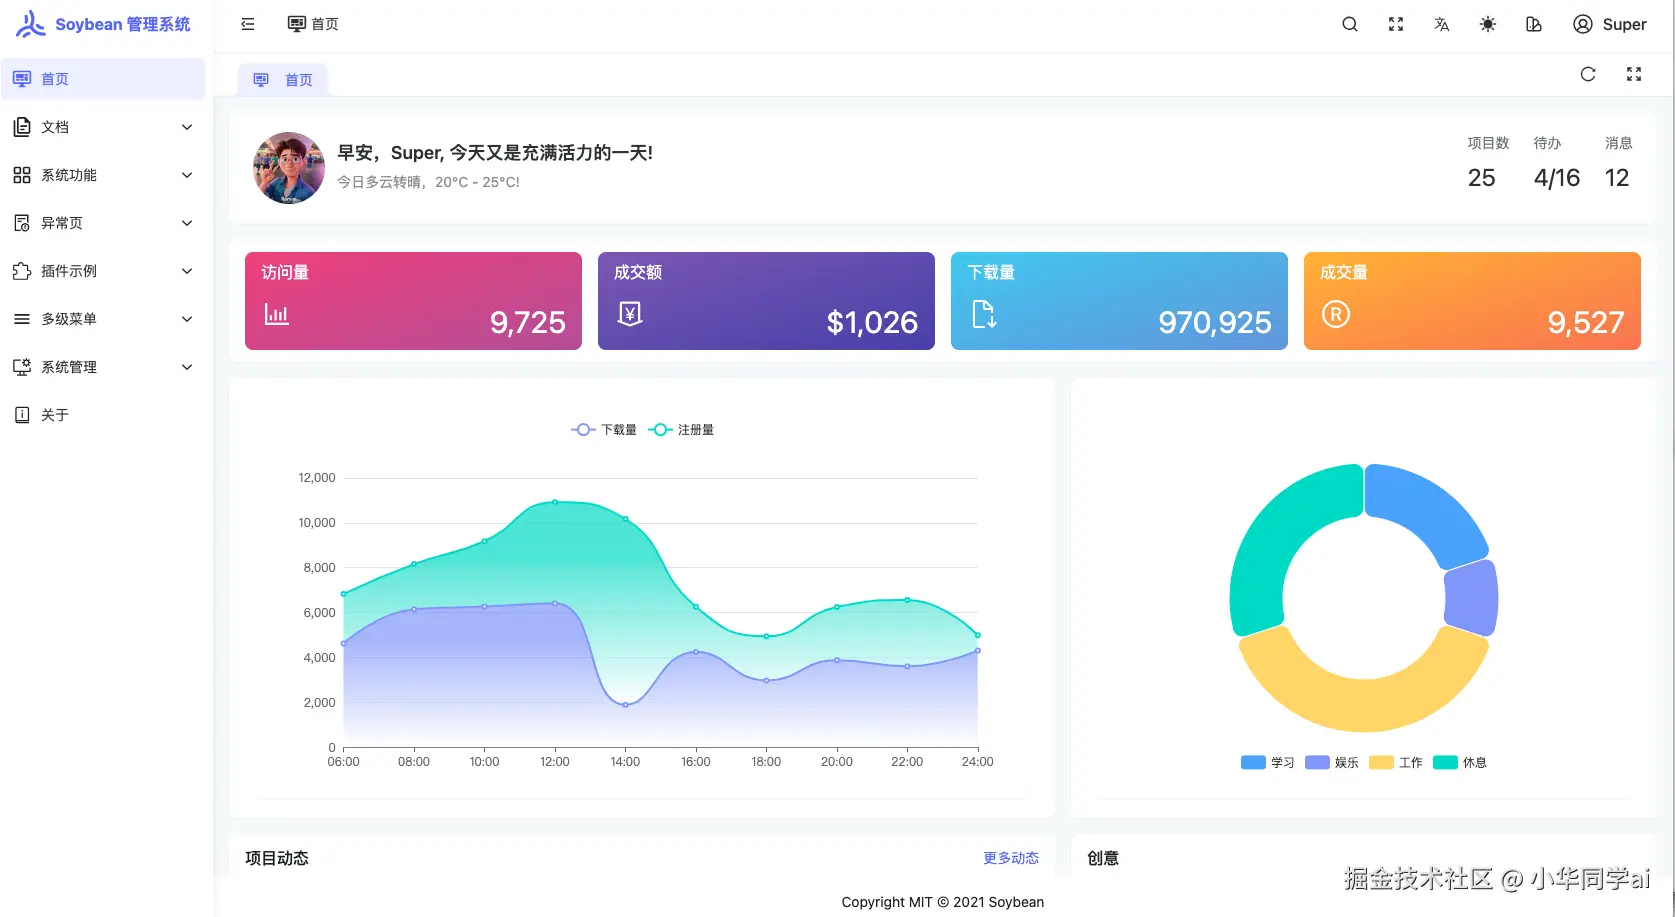Open theme configuration icon
The width and height of the screenshot is (1675, 917).
pyautogui.click(x=1534, y=24)
